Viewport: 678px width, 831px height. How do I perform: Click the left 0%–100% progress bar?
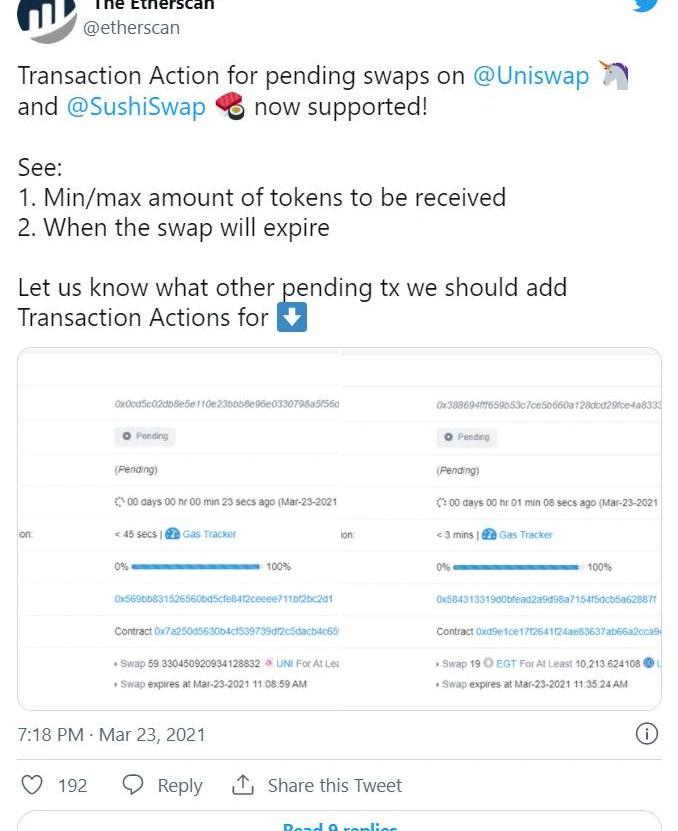tap(196, 566)
